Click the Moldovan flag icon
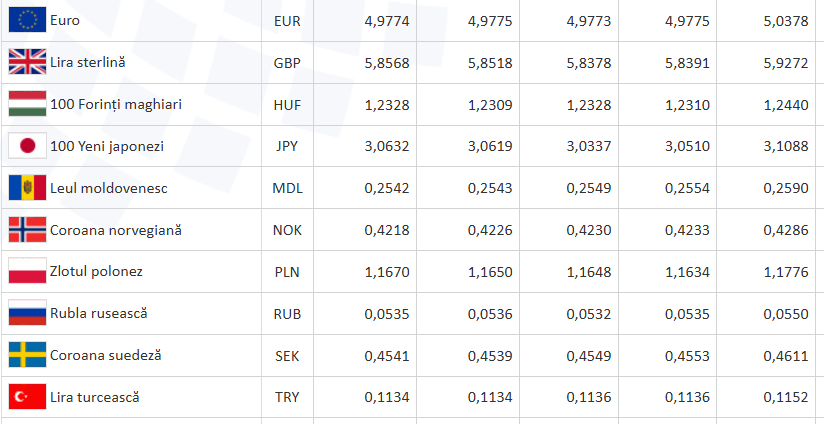 (27, 188)
